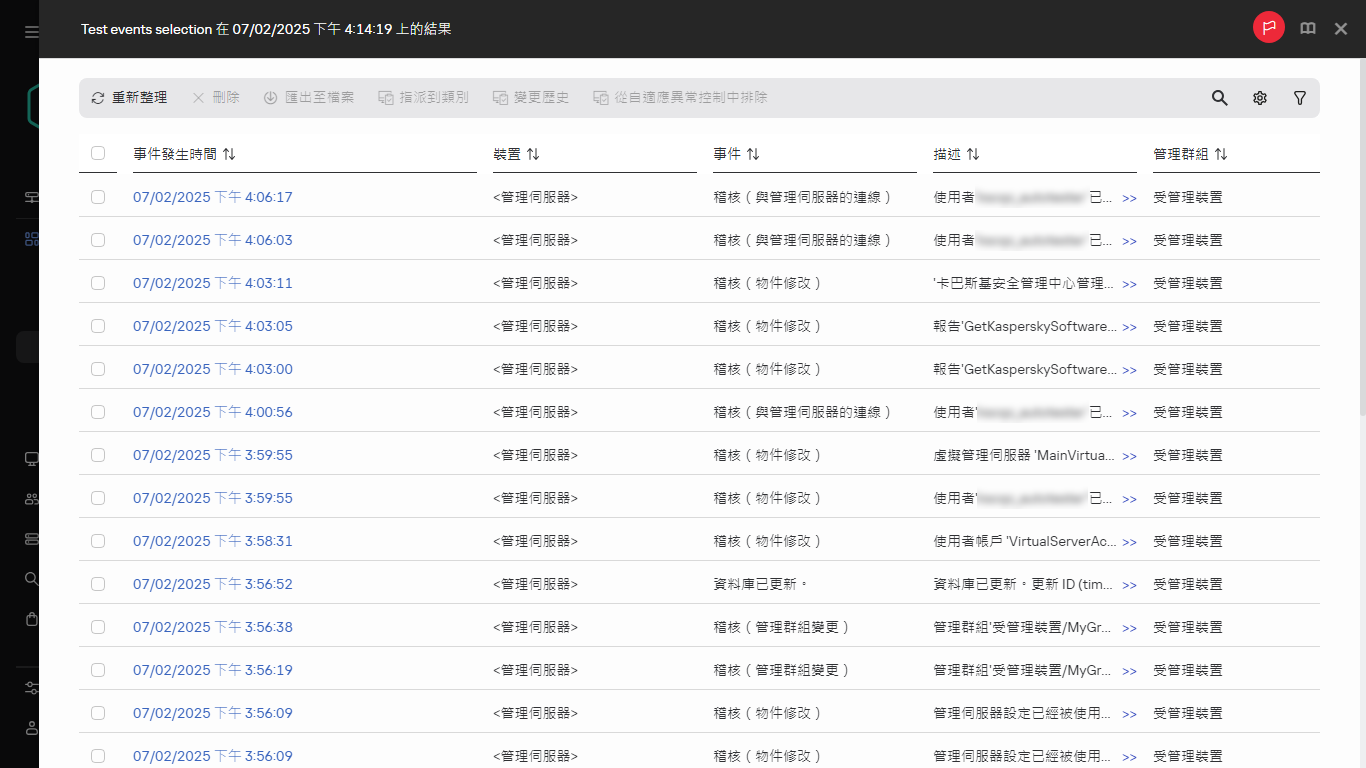Open the column settings gear icon
Viewport: 1366px width, 768px height.
[x=1260, y=97]
